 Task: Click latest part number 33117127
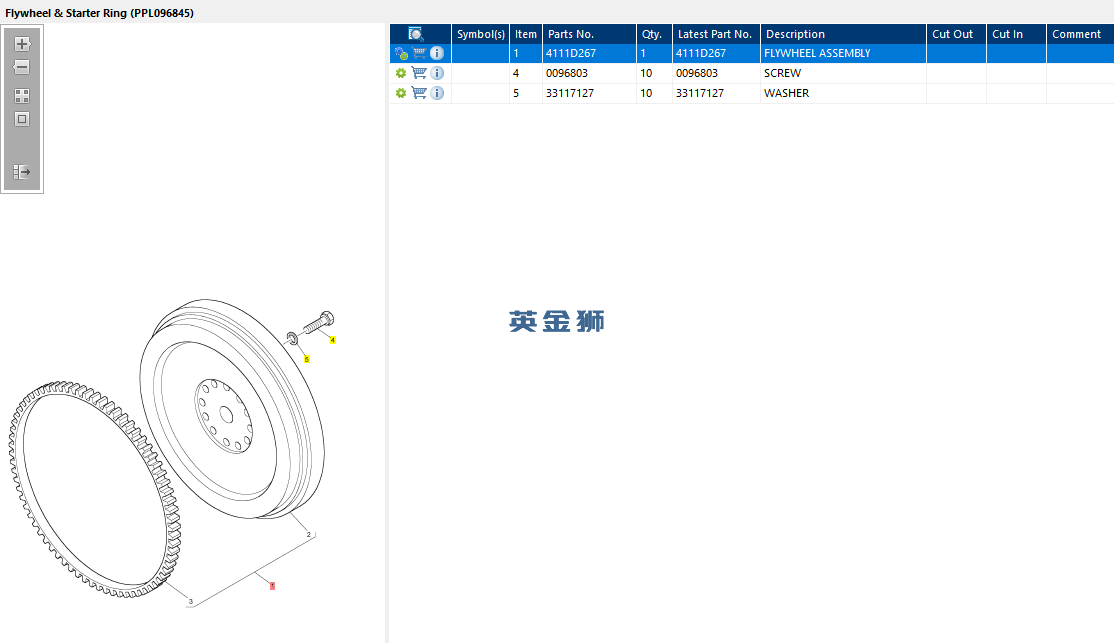[700, 93]
